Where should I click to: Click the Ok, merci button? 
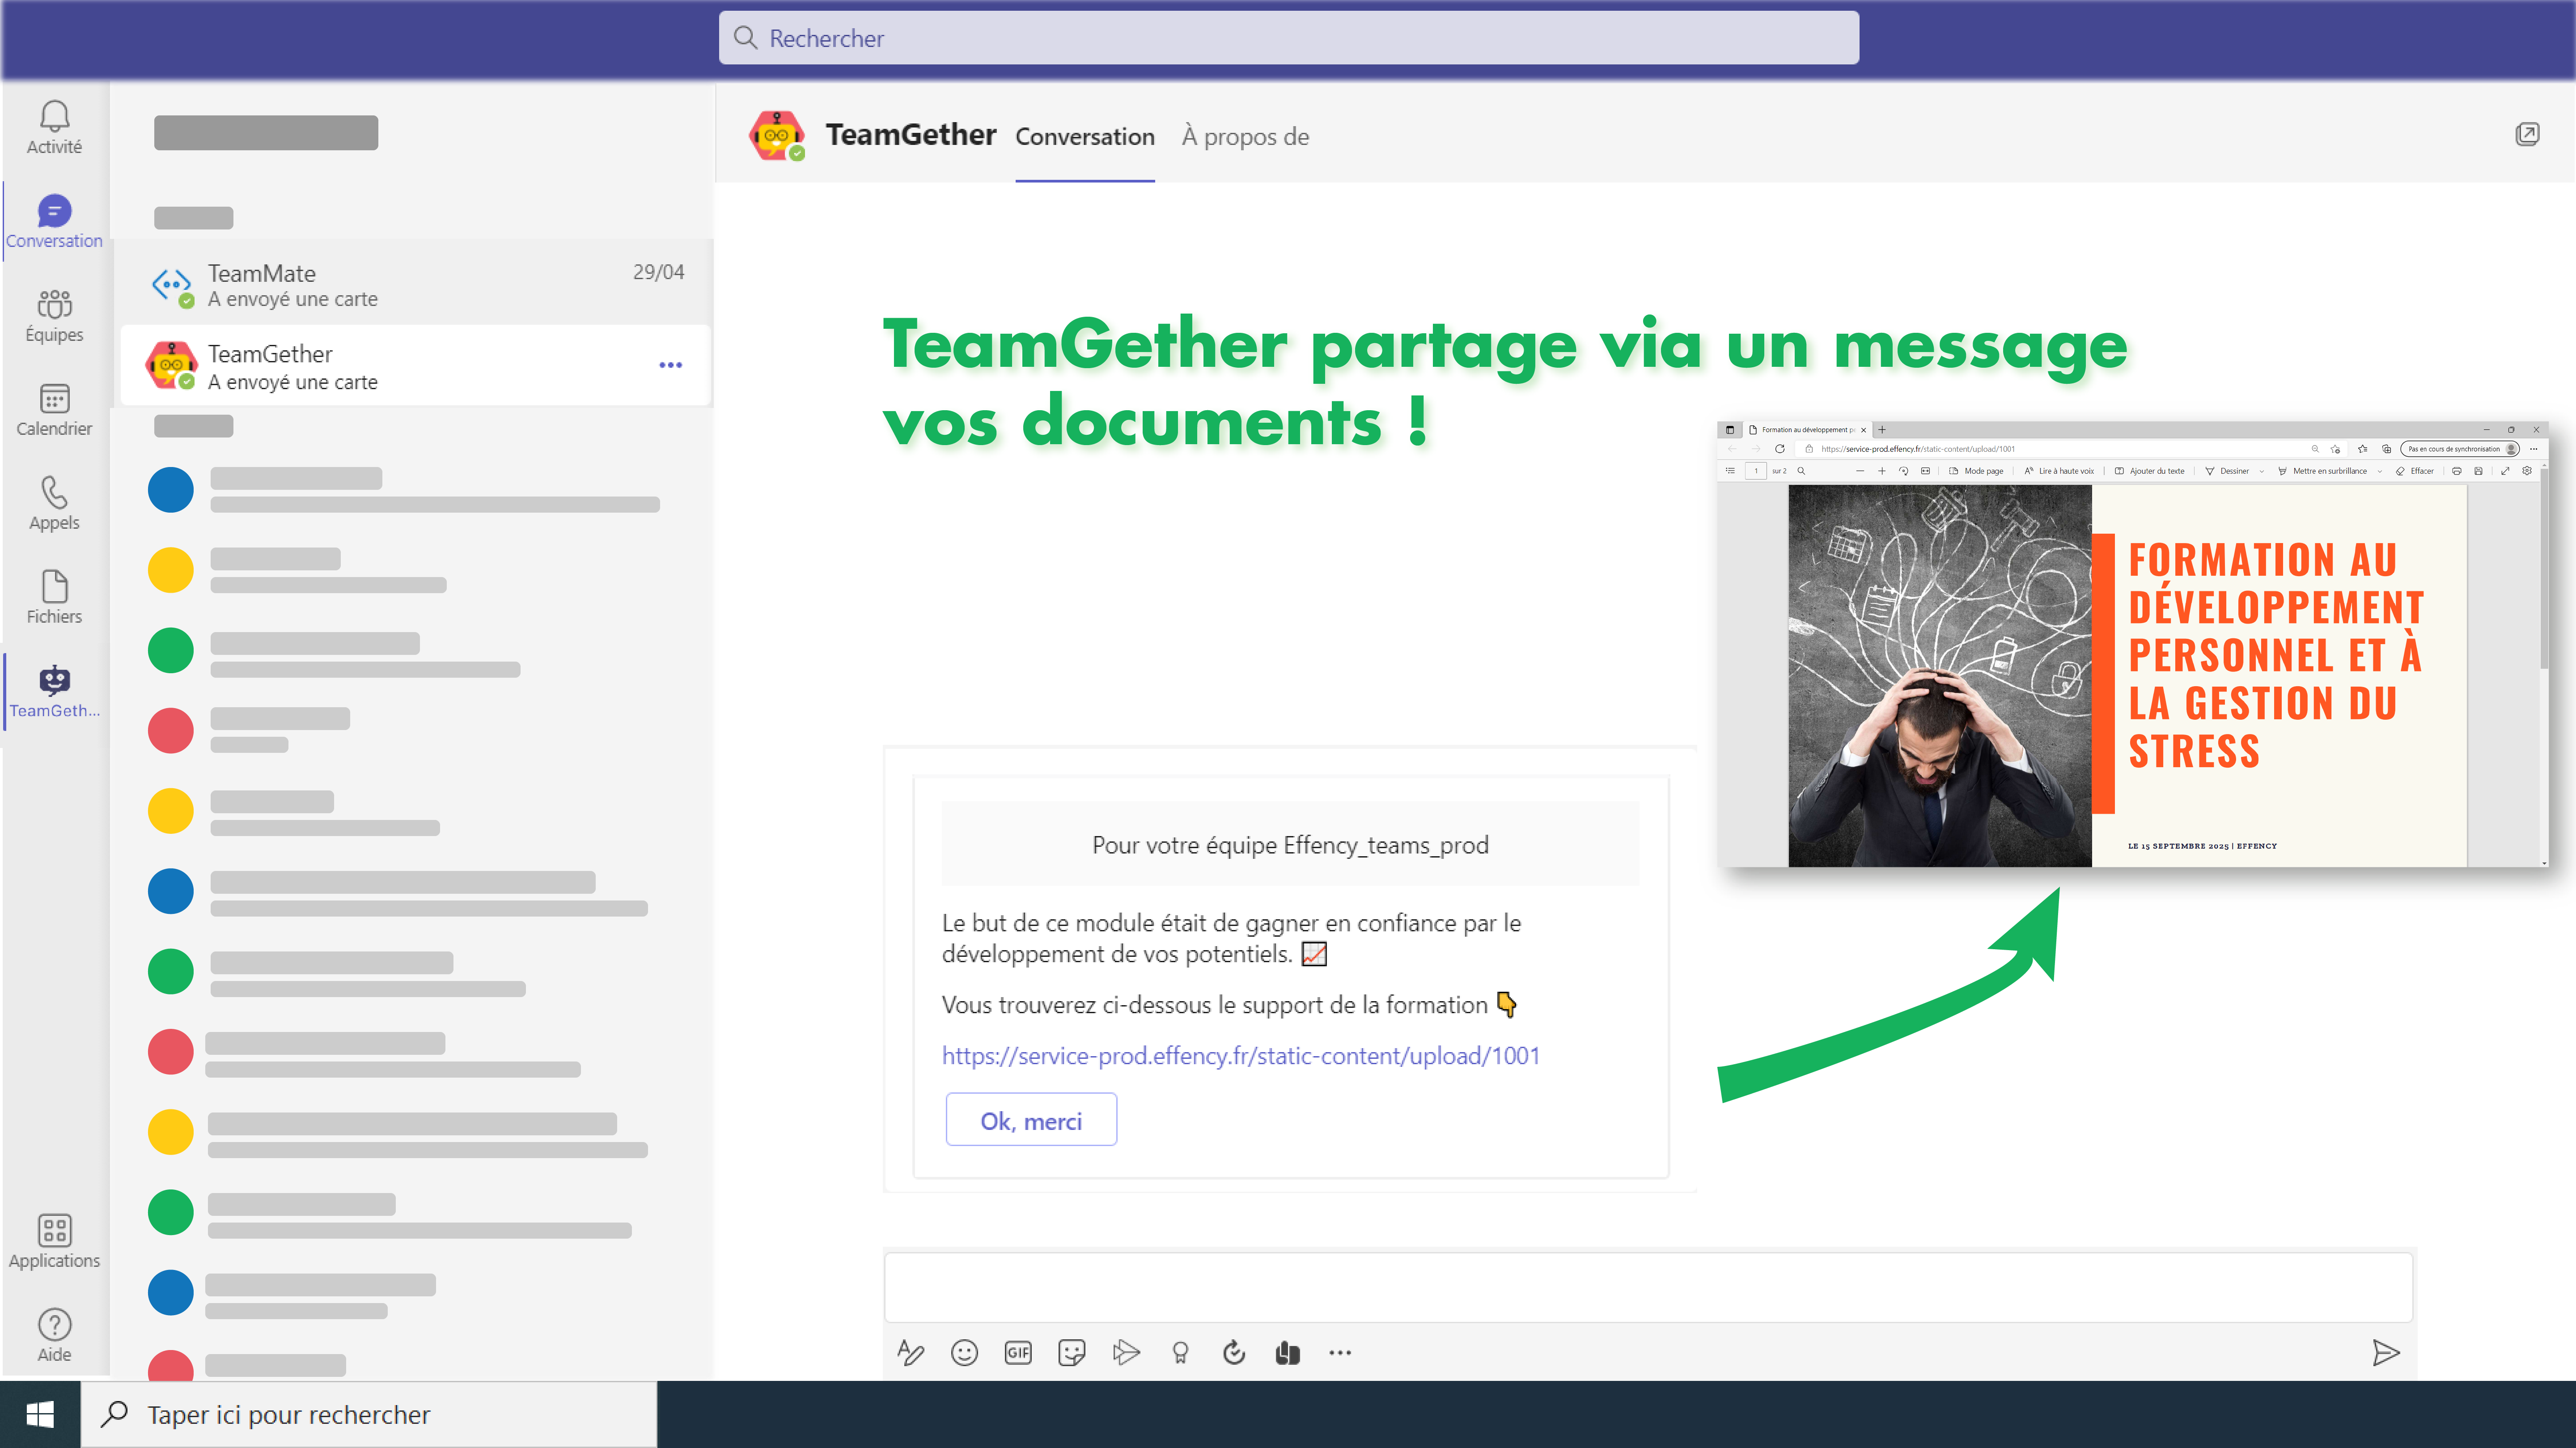(1031, 1120)
